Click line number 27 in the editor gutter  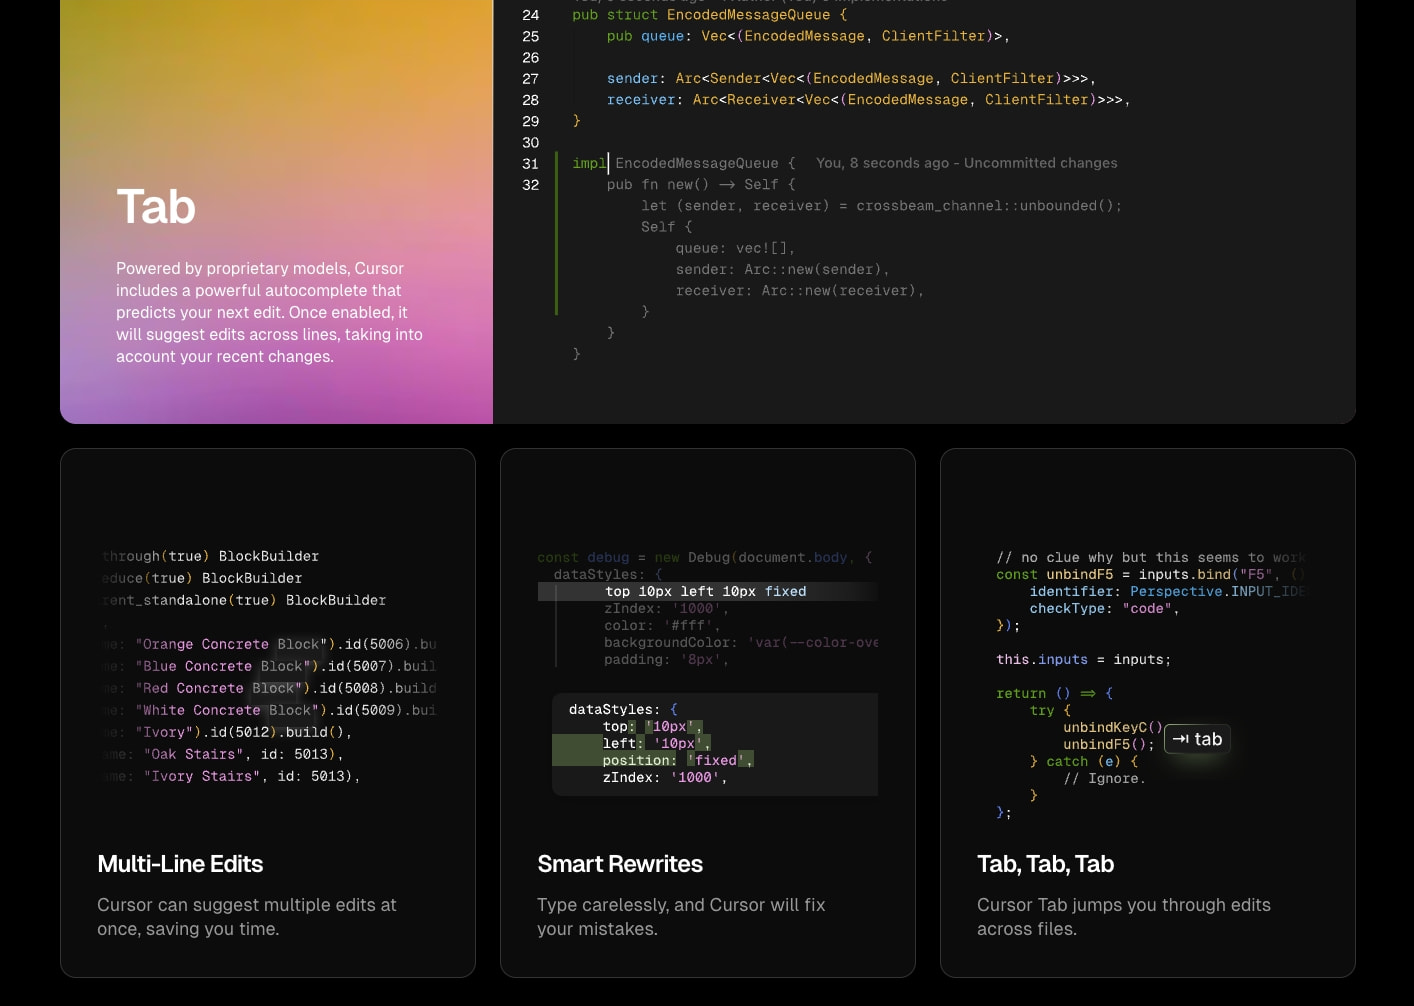coord(531,79)
